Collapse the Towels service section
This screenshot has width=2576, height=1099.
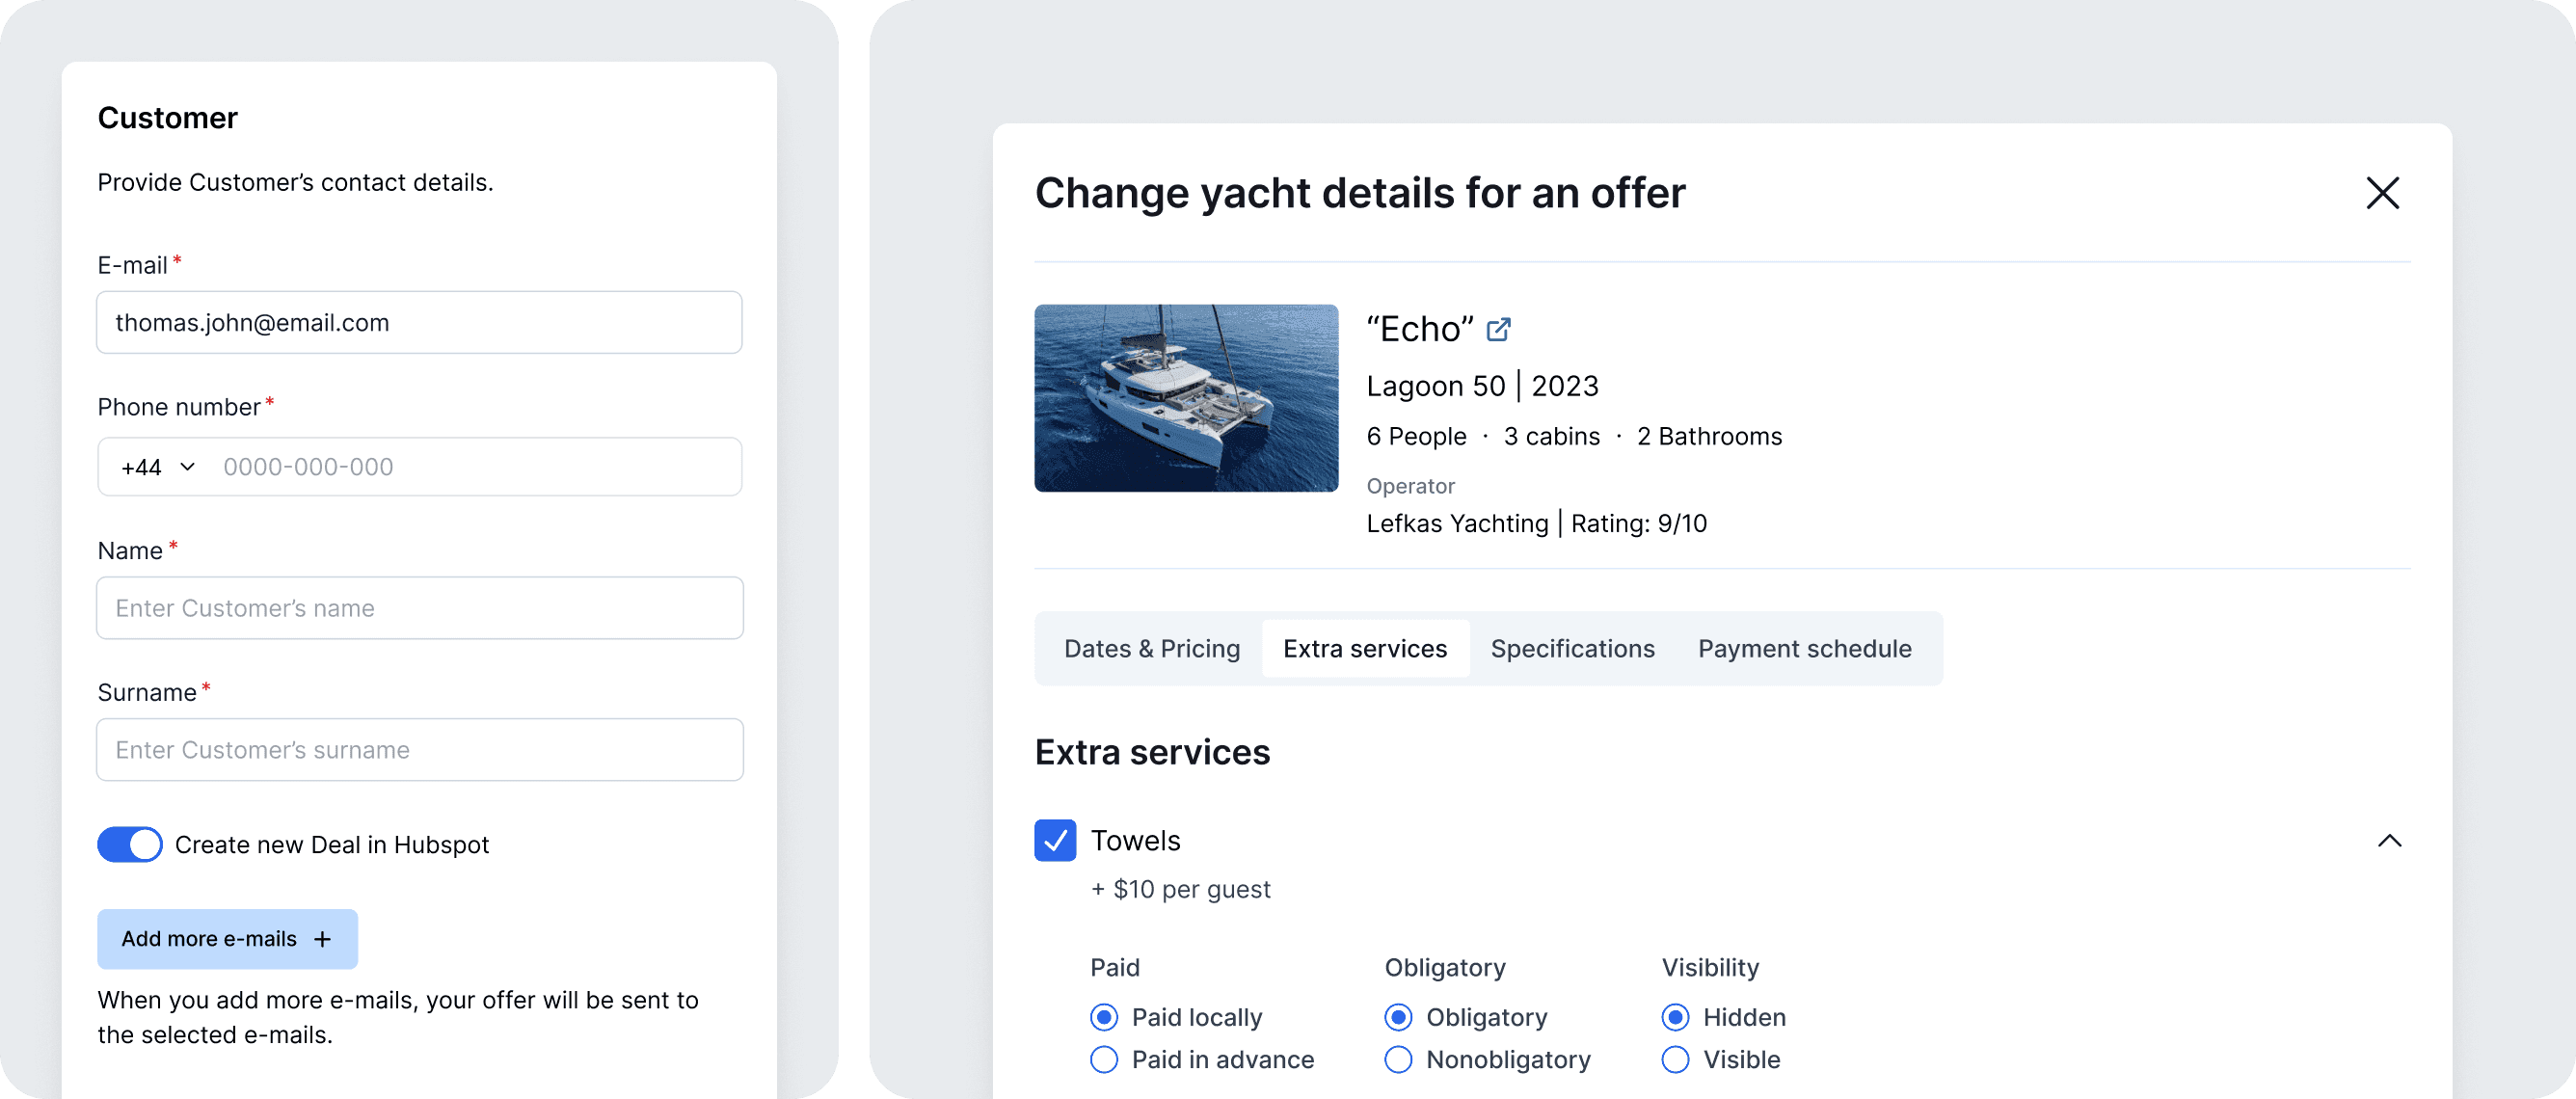(2389, 841)
